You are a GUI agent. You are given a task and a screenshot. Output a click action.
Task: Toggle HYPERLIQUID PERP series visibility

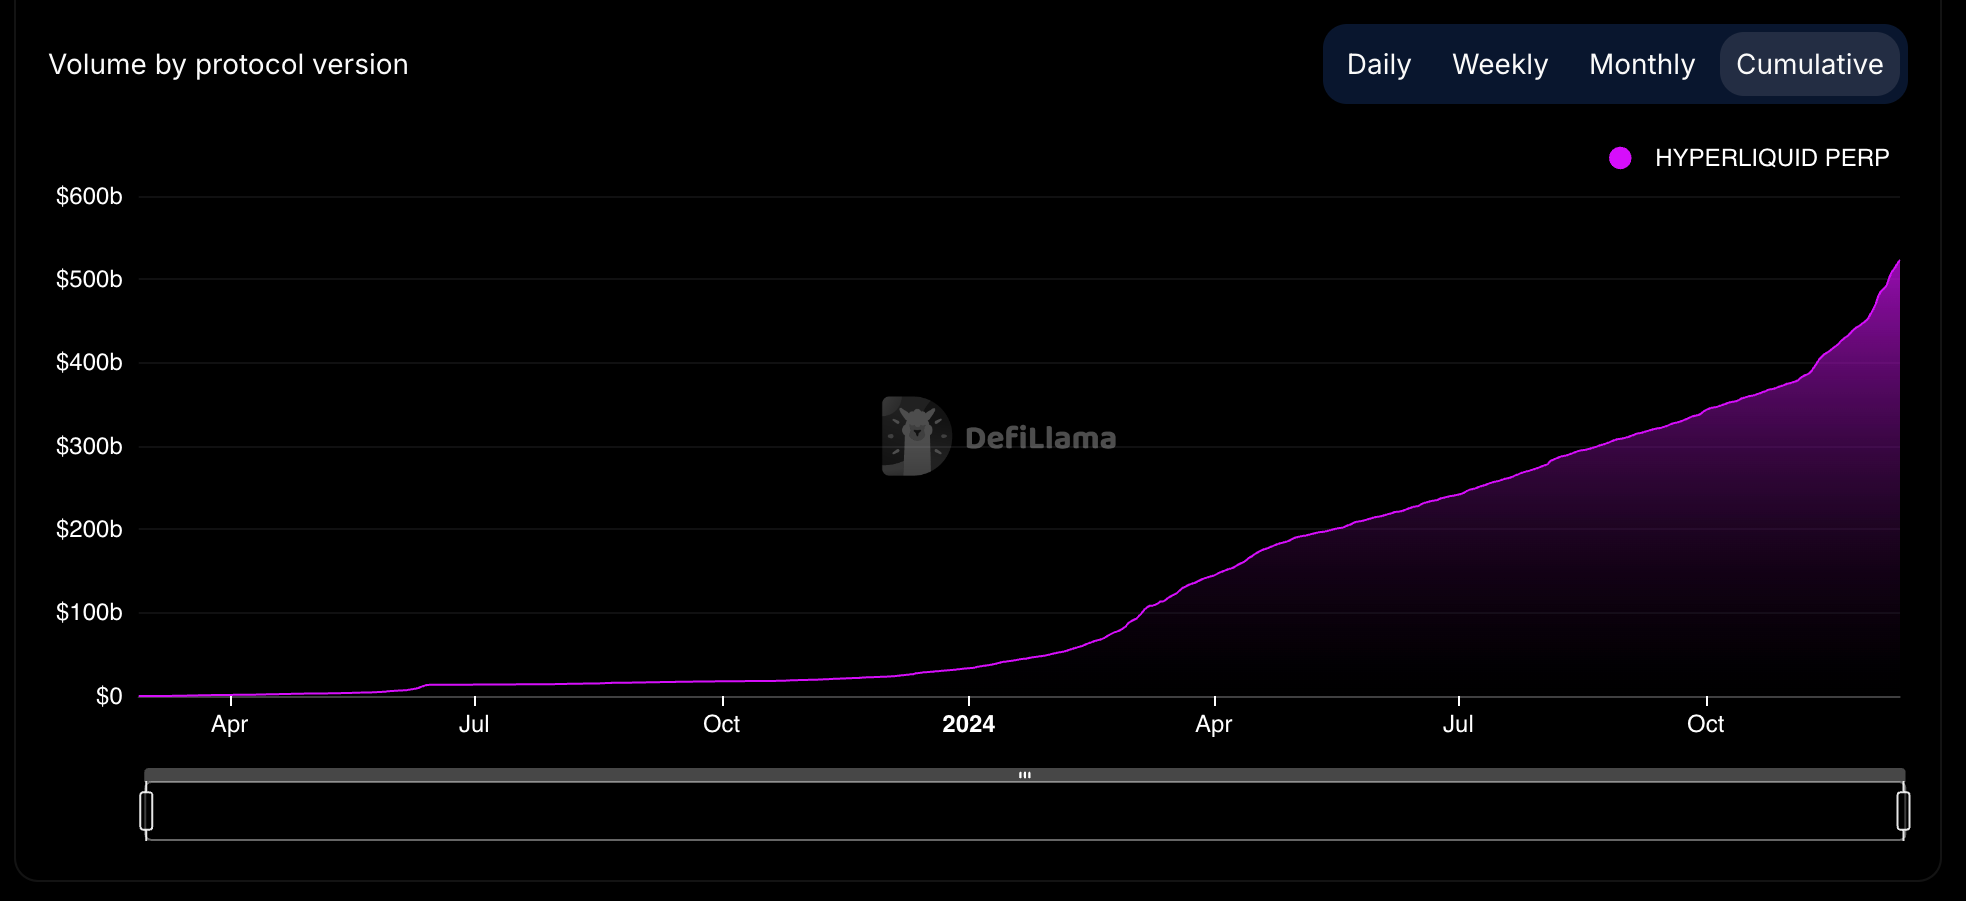click(1770, 157)
